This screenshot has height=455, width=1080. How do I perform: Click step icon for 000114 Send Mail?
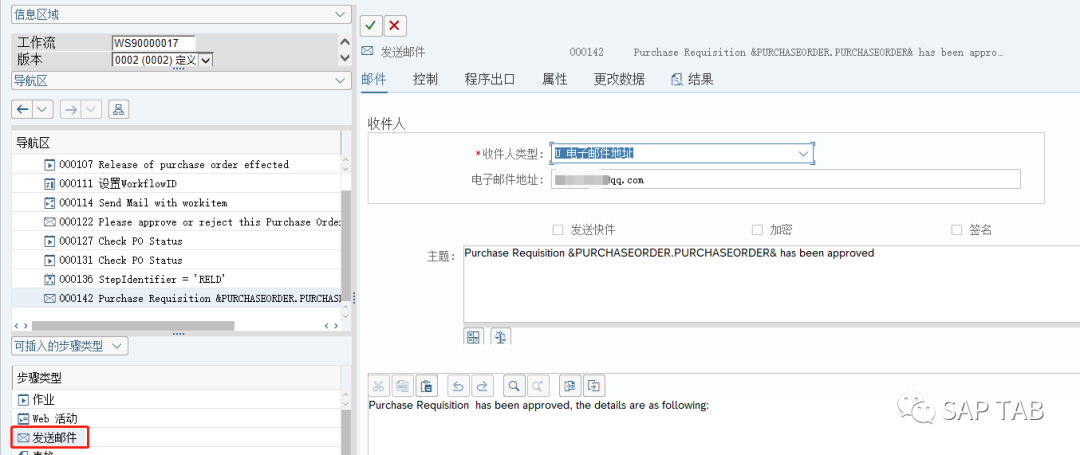pos(50,203)
